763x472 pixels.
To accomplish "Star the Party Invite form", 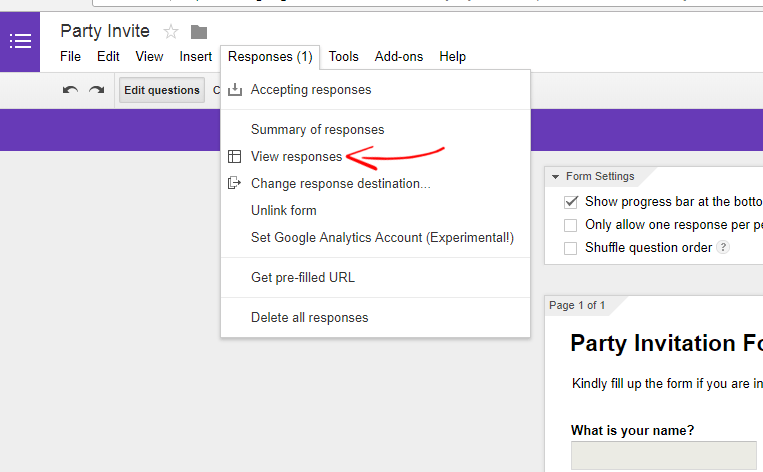I will coord(171,32).
